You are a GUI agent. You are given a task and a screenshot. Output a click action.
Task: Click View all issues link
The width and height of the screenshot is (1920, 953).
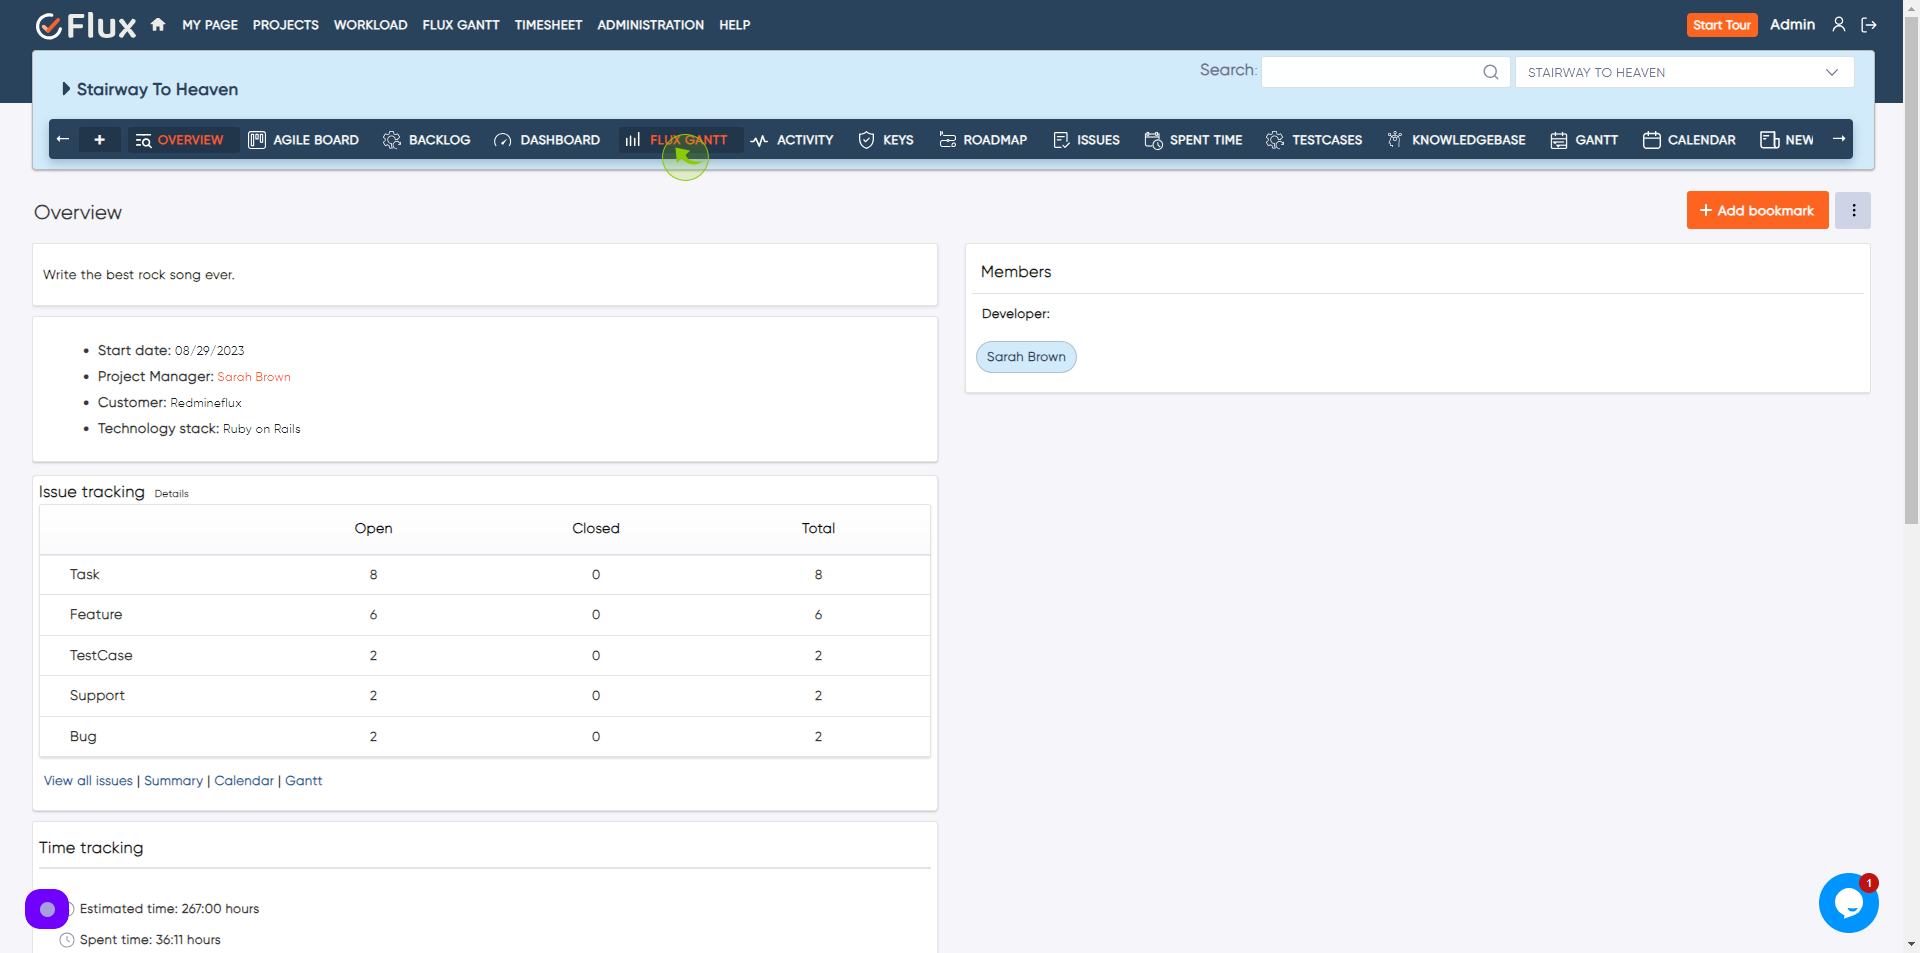(88, 781)
